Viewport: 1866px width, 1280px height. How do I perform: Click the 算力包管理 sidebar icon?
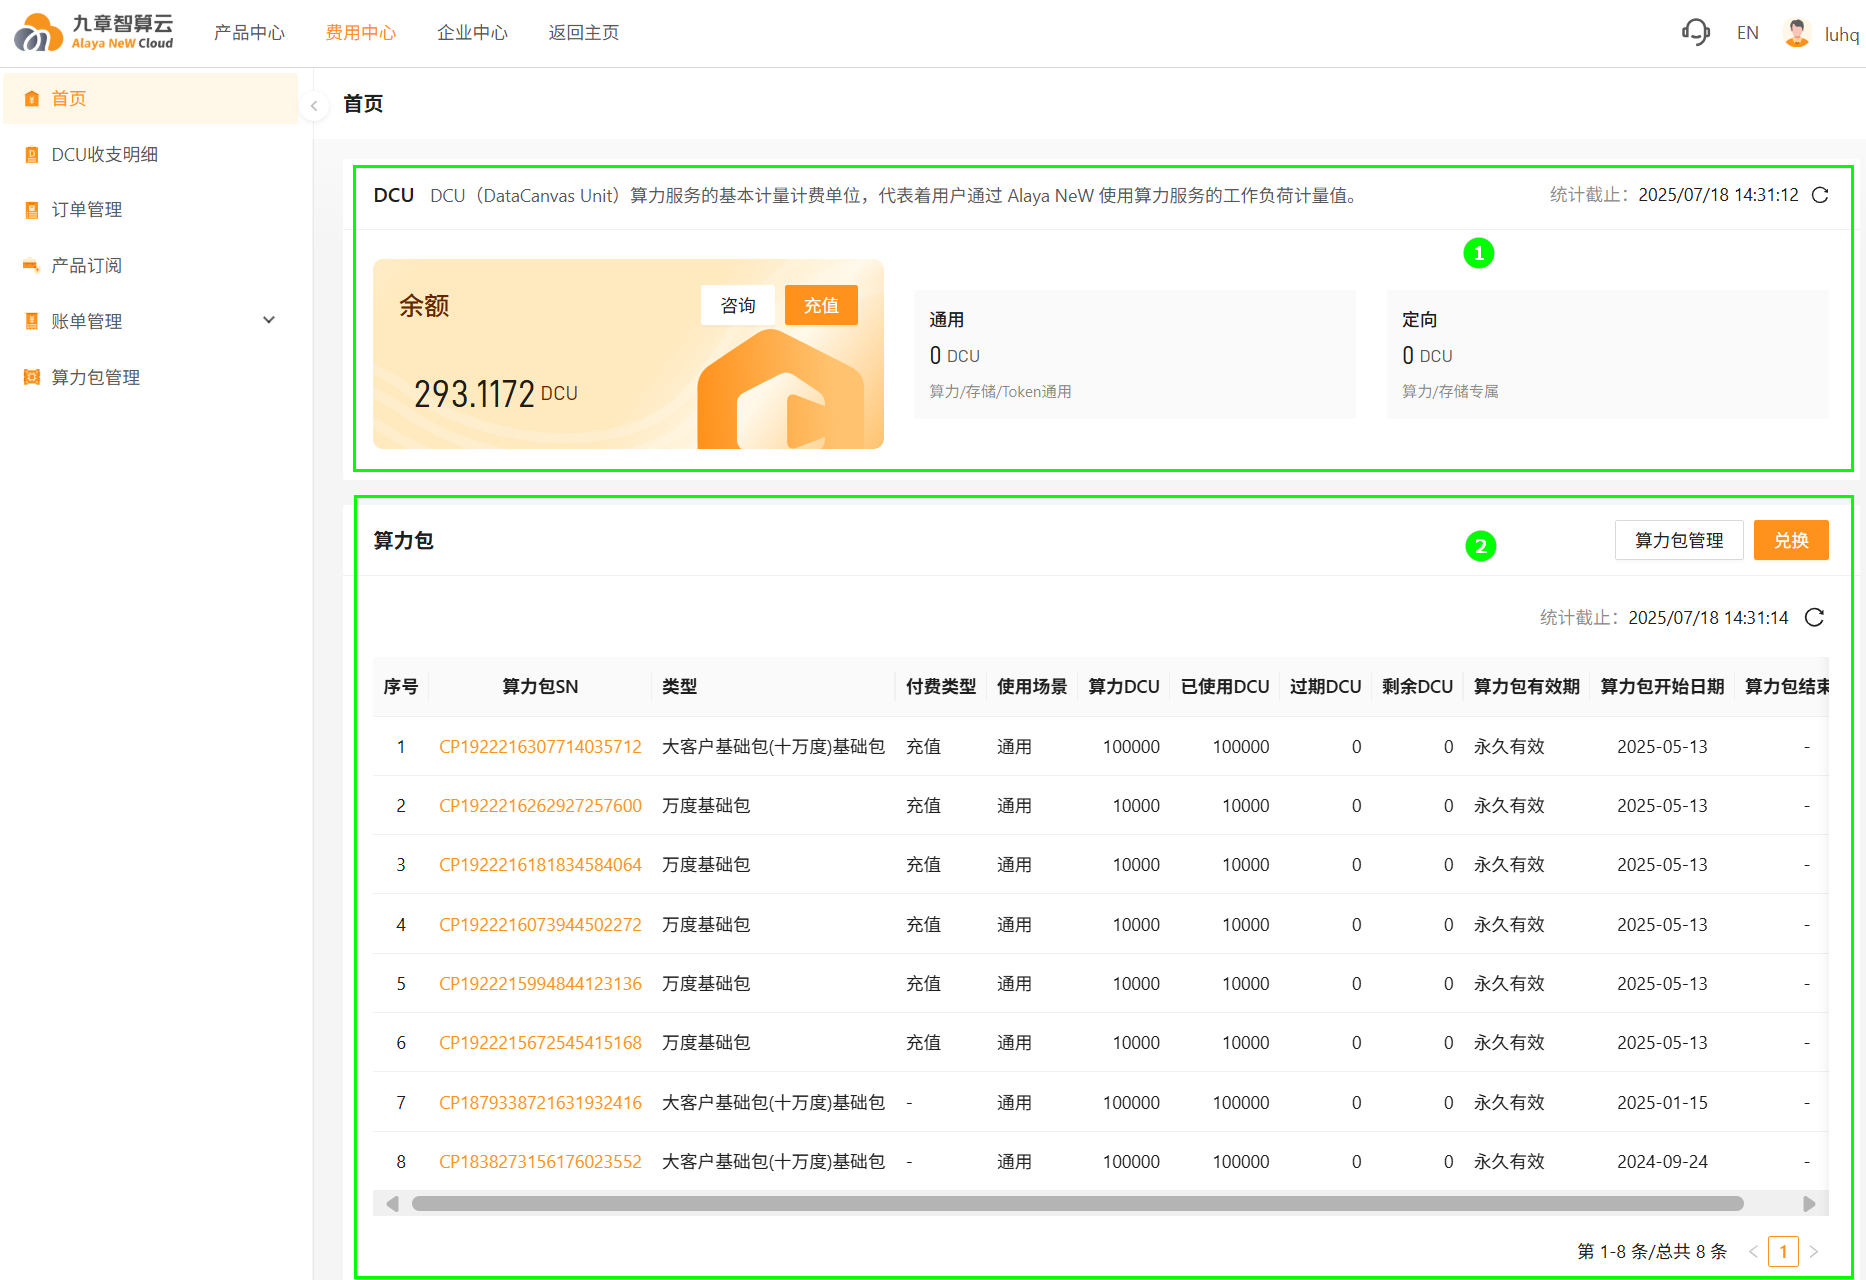[x=32, y=378]
